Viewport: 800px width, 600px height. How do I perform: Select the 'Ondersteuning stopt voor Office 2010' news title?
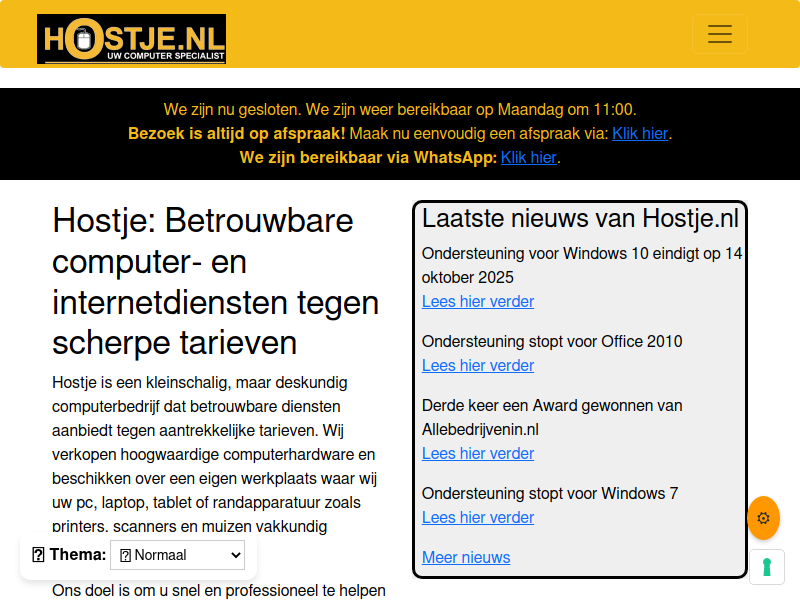[552, 341]
